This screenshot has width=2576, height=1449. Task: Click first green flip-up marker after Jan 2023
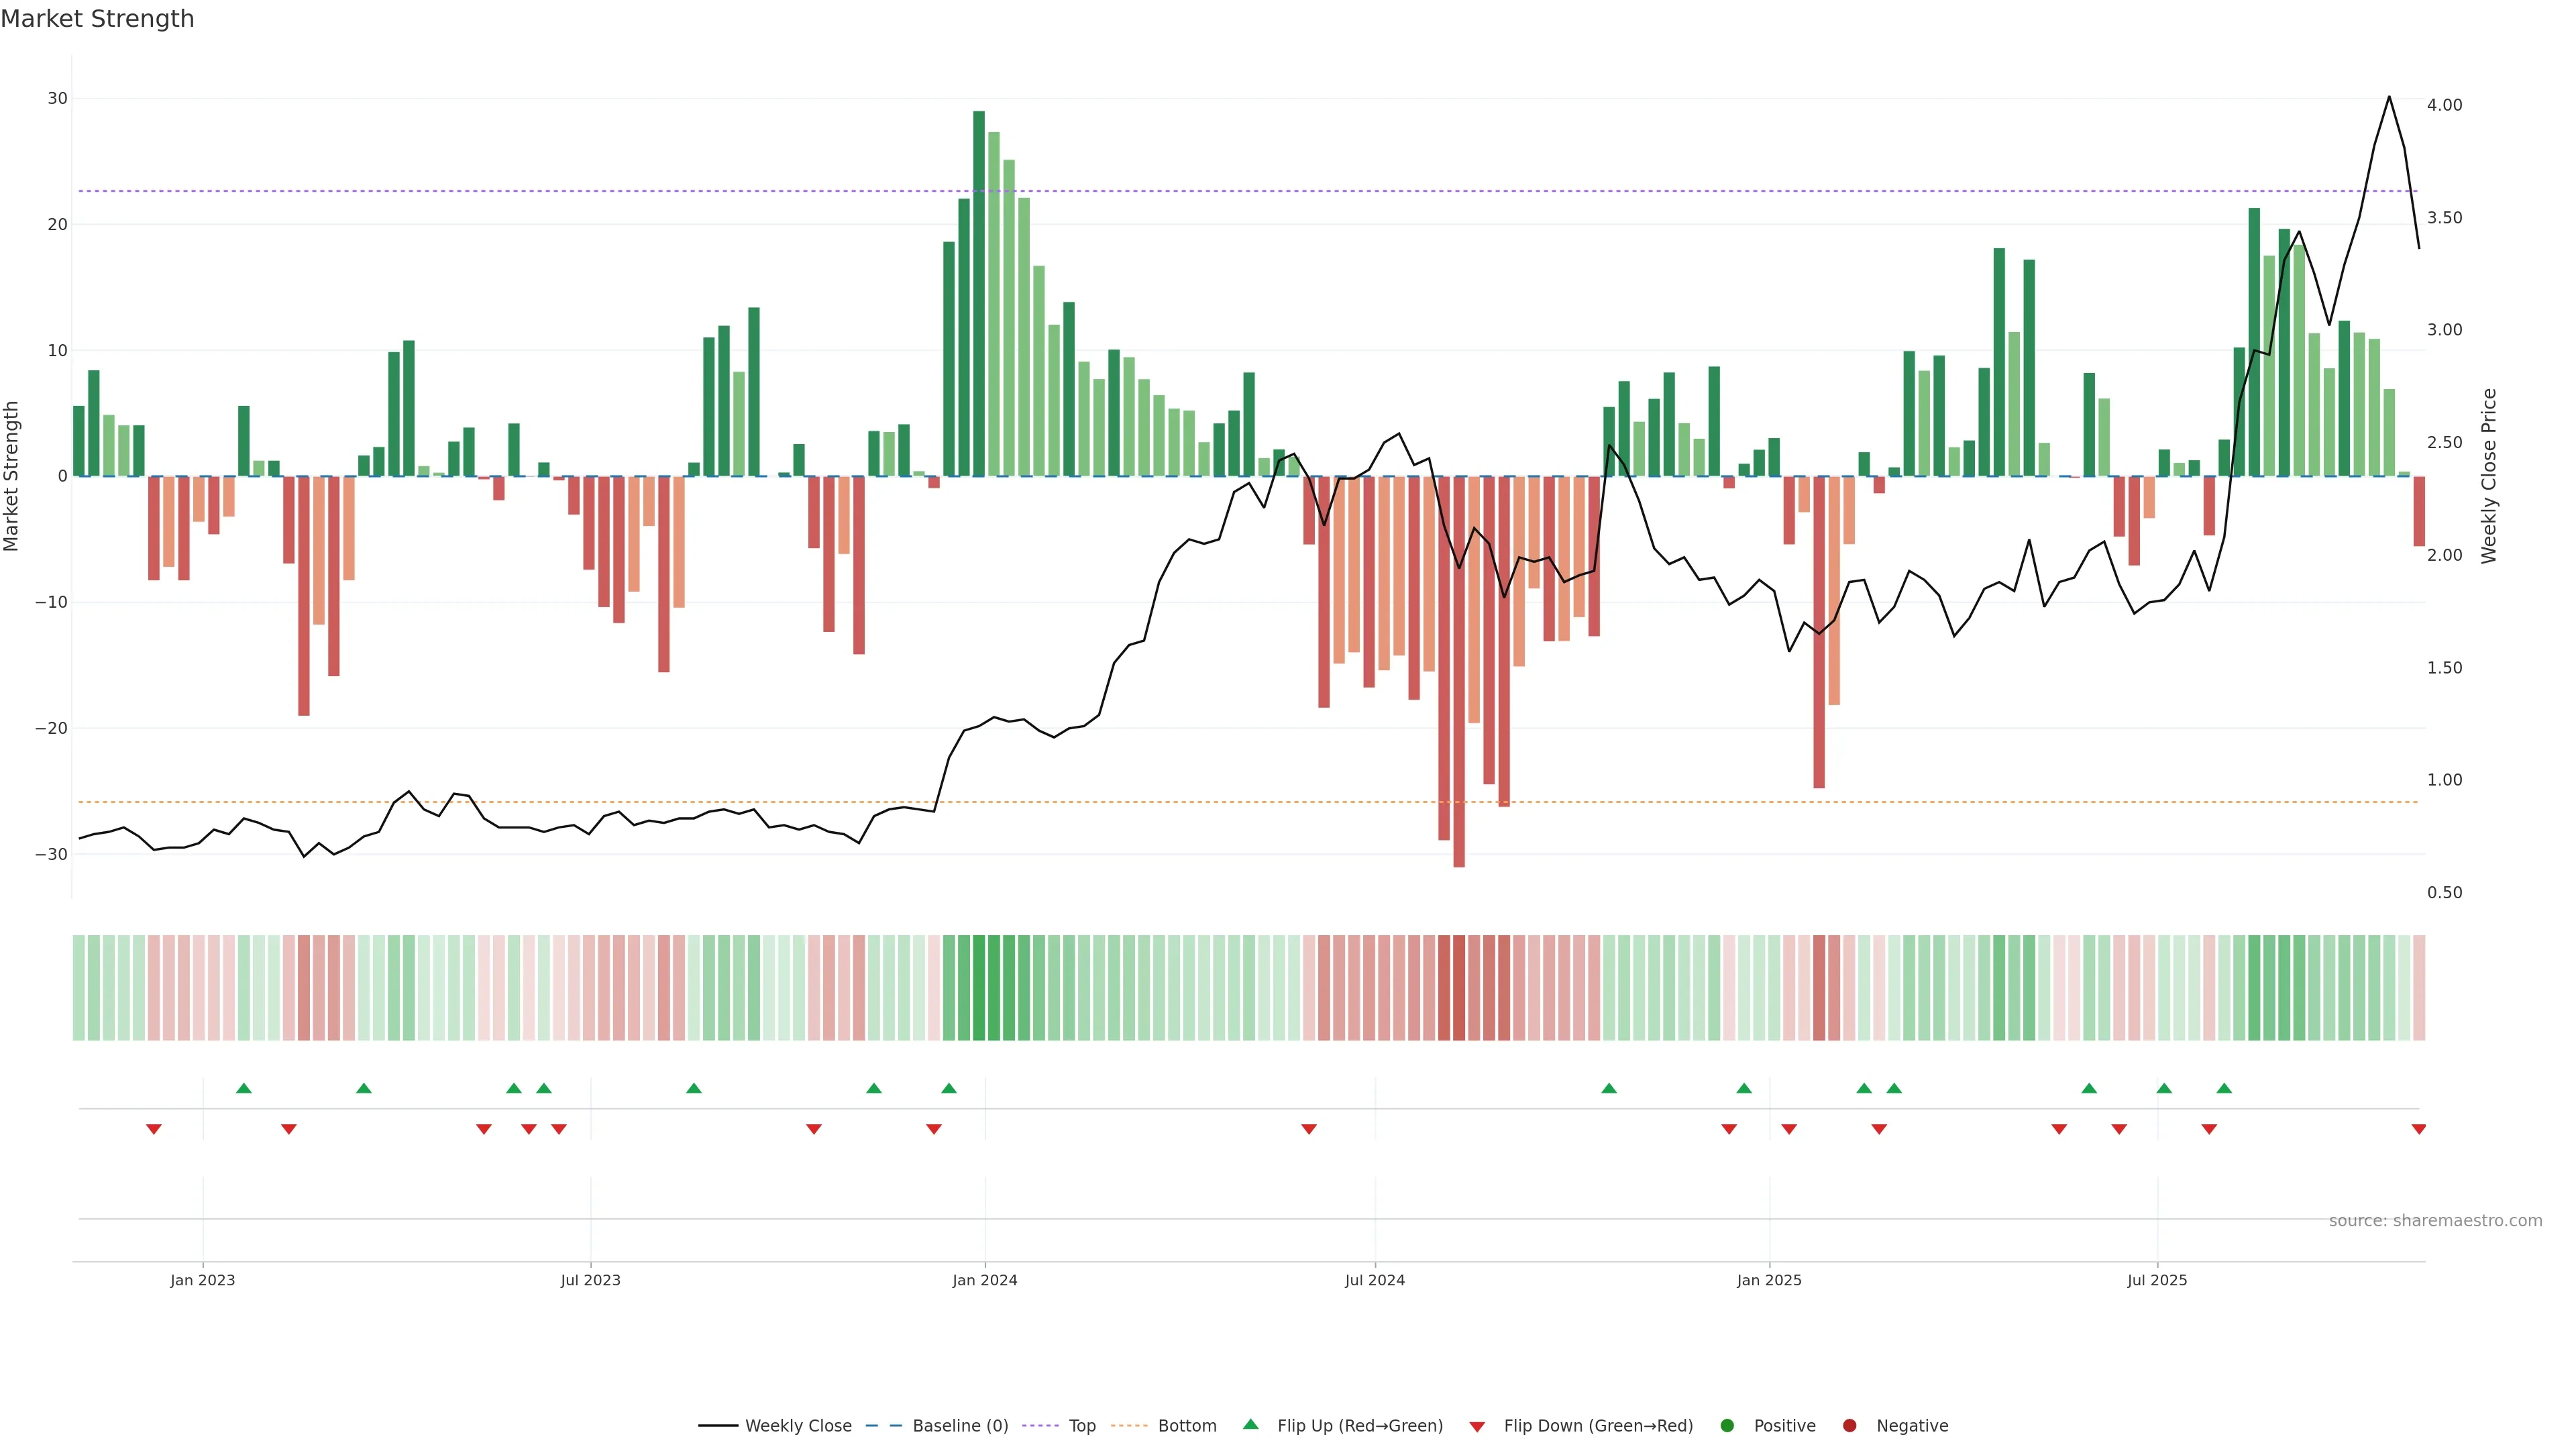coord(243,1088)
